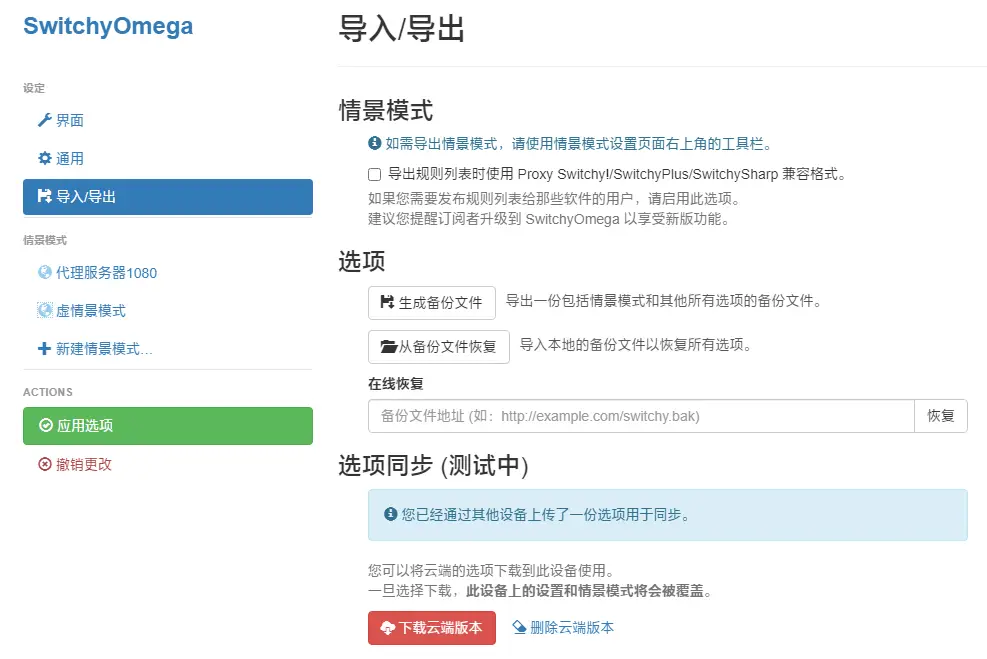Enable the Proxy Switchy compatible format checkbox
Screen dimensions: 987x659
coord(375,174)
